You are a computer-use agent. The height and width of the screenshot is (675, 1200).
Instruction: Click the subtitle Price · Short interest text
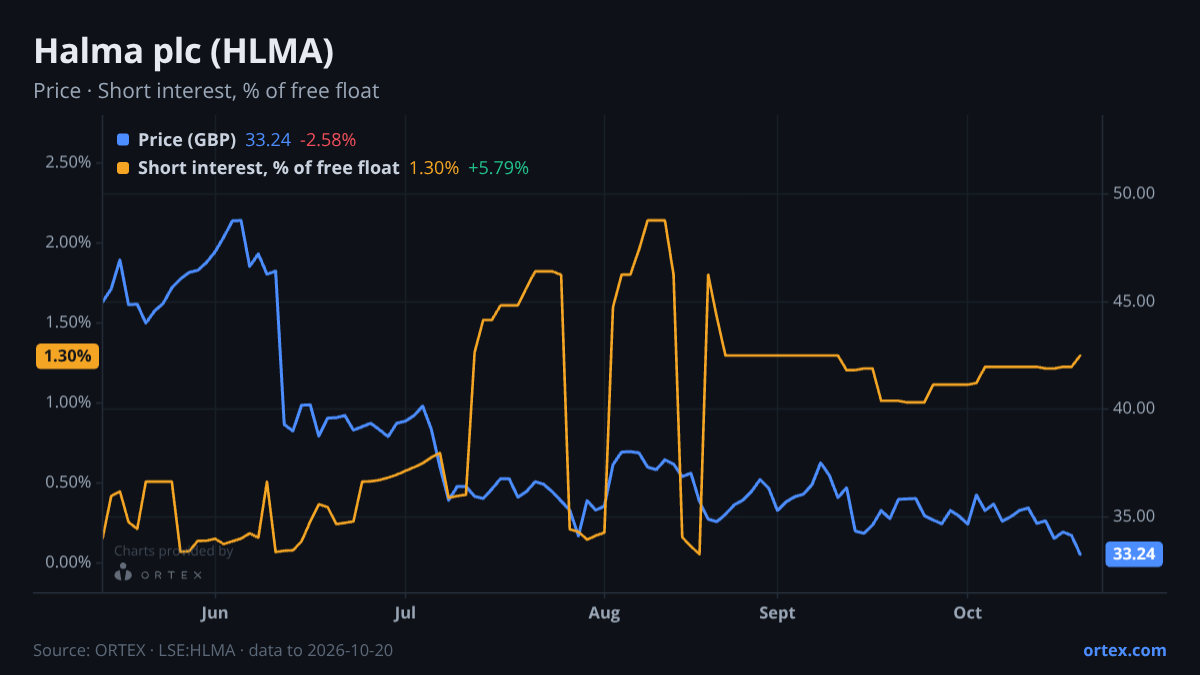pyautogui.click(x=206, y=91)
